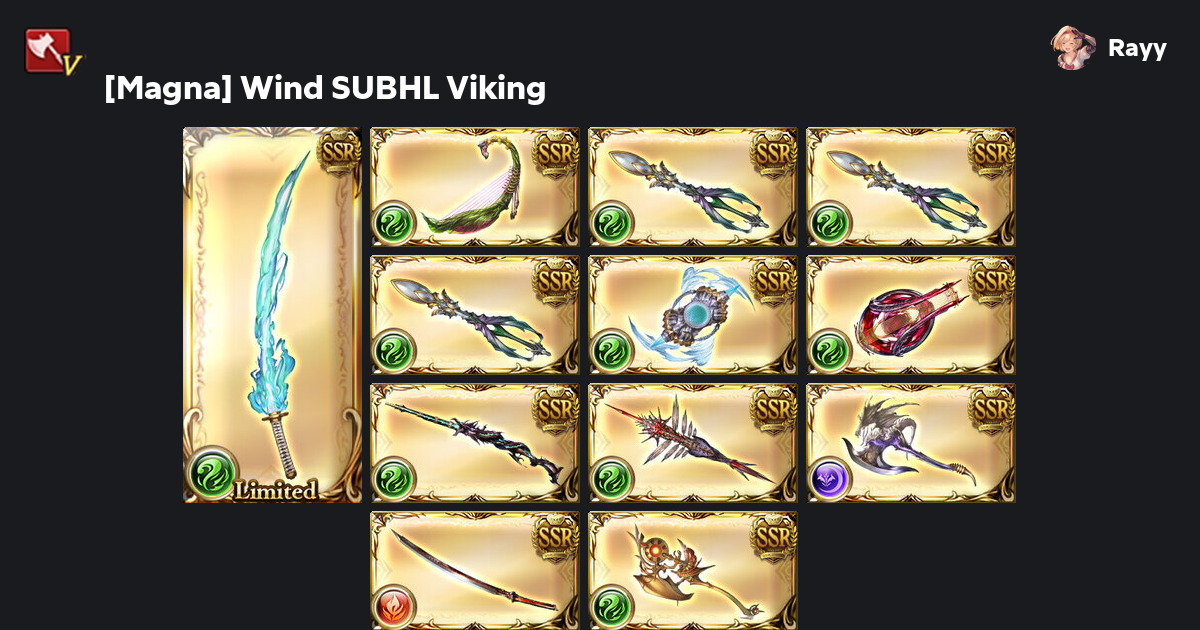
Task: Open Rayy's avatar picture
Action: pos(1073,48)
